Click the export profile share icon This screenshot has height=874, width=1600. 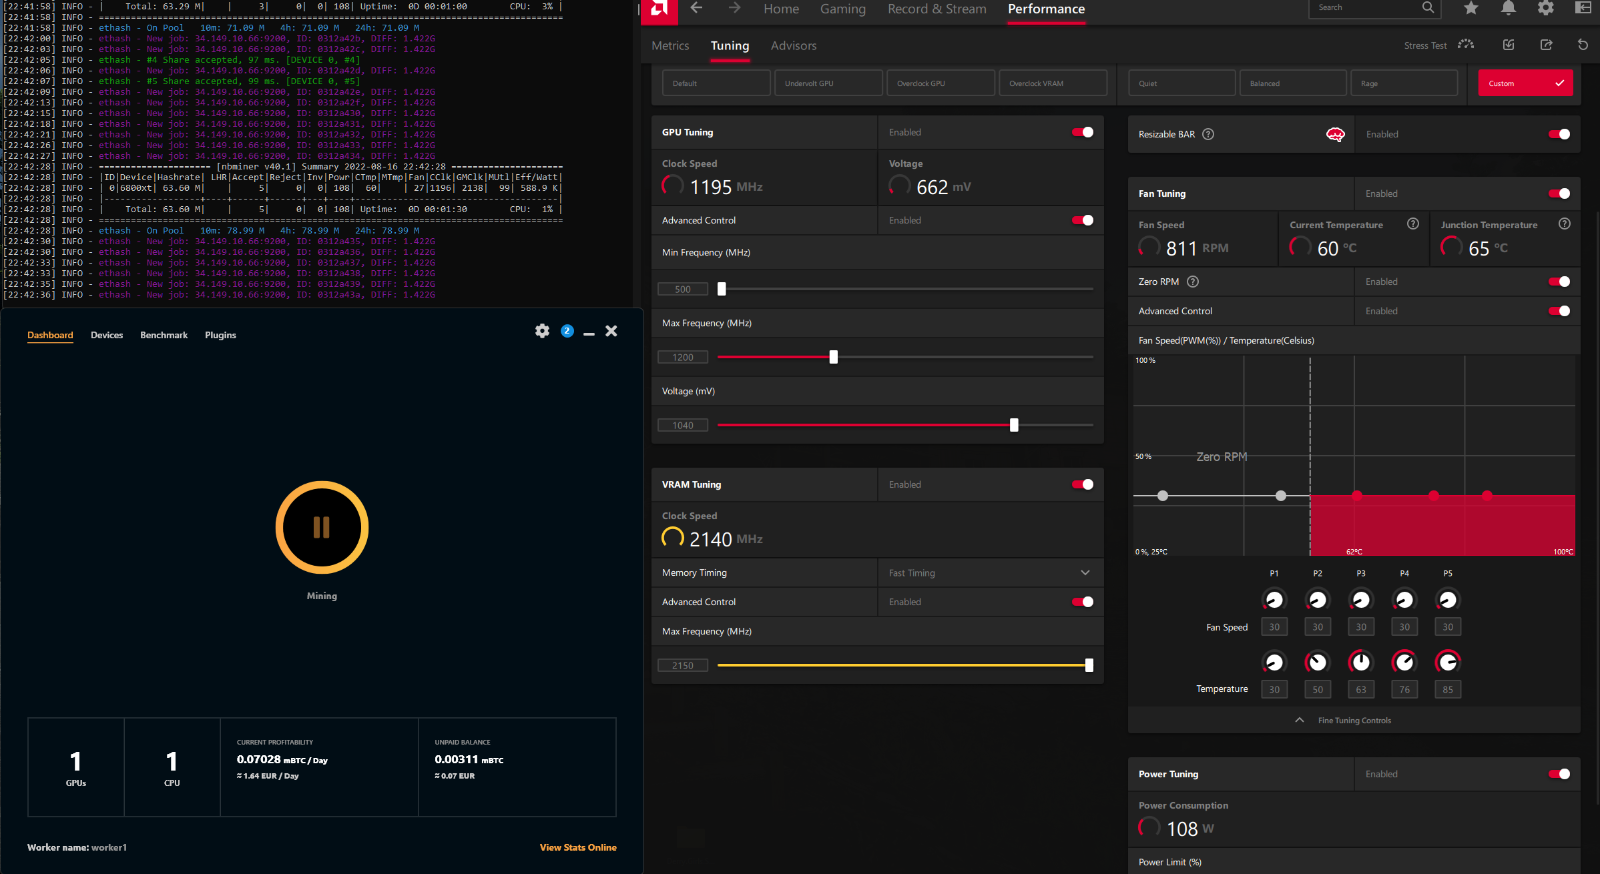pyautogui.click(x=1546, y=45)
